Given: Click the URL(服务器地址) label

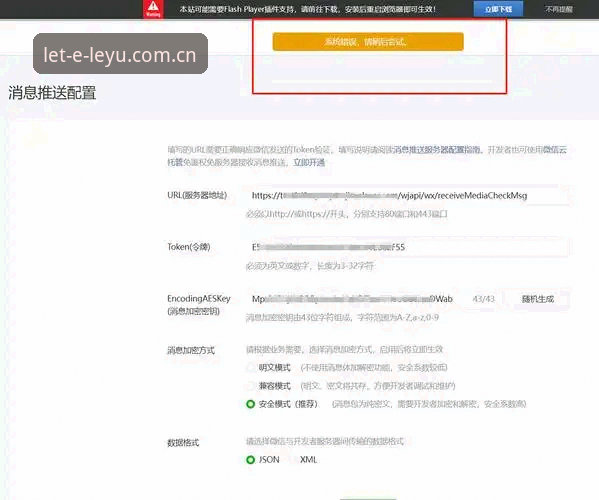Looking at the screenshot, I should coord(197,196).
